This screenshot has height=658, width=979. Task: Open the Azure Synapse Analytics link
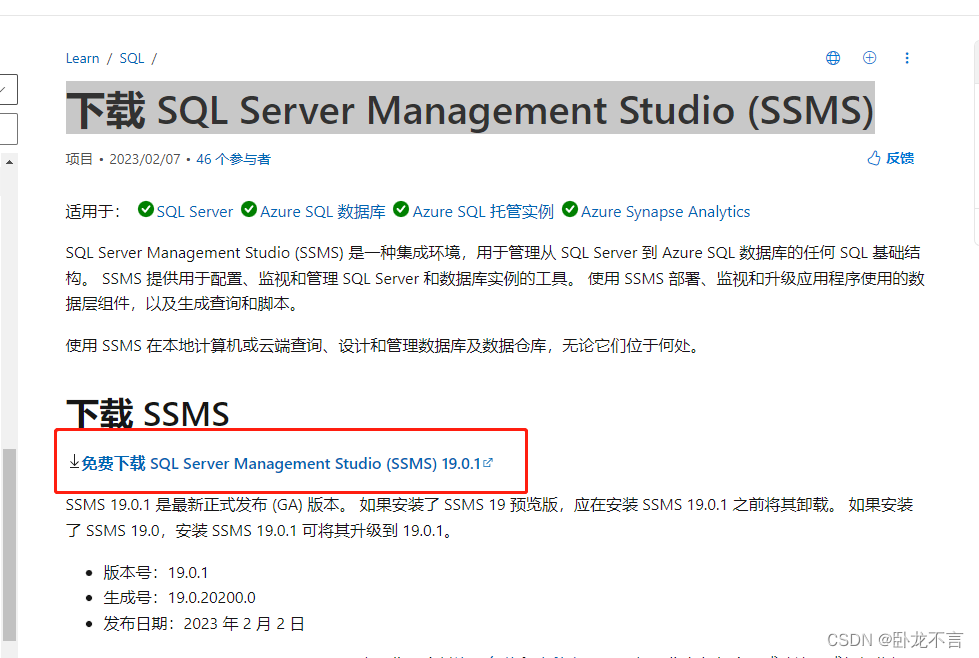(665, 212)
